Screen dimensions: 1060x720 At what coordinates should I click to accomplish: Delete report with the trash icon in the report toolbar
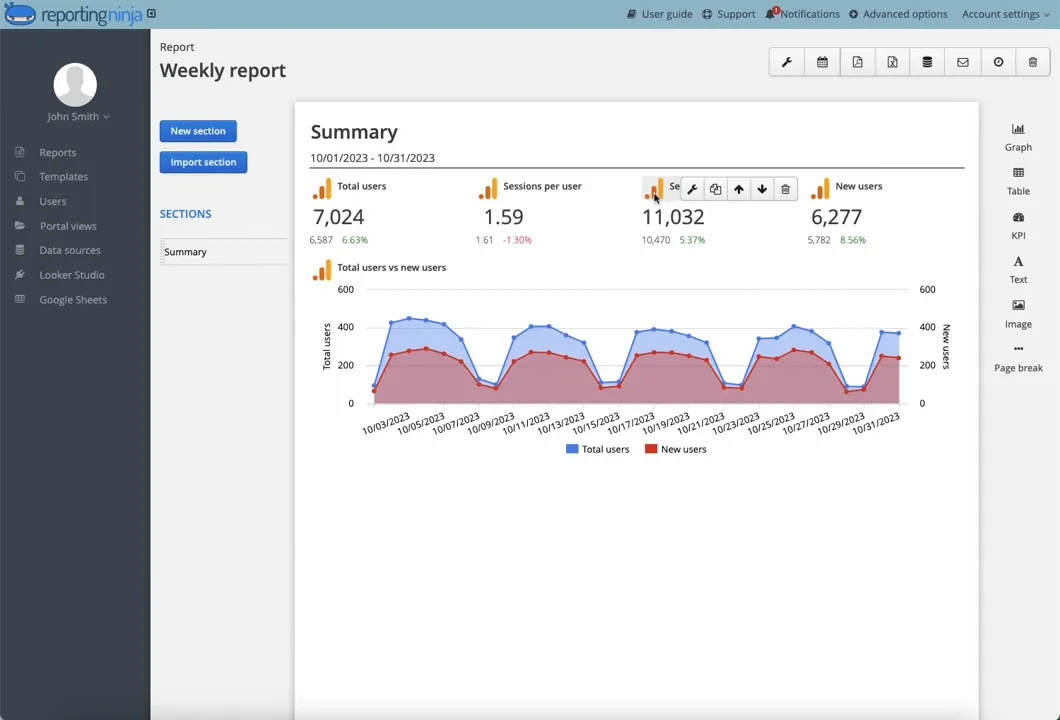point(1033,62)
